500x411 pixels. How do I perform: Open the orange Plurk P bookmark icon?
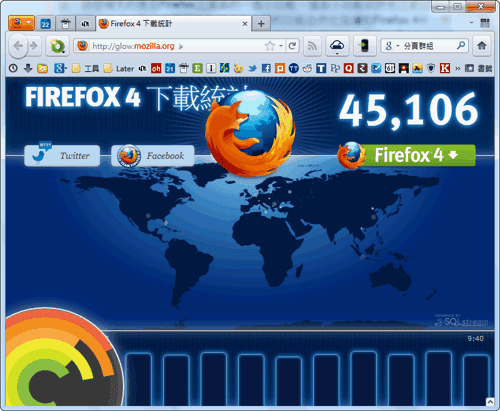(280, 68)
